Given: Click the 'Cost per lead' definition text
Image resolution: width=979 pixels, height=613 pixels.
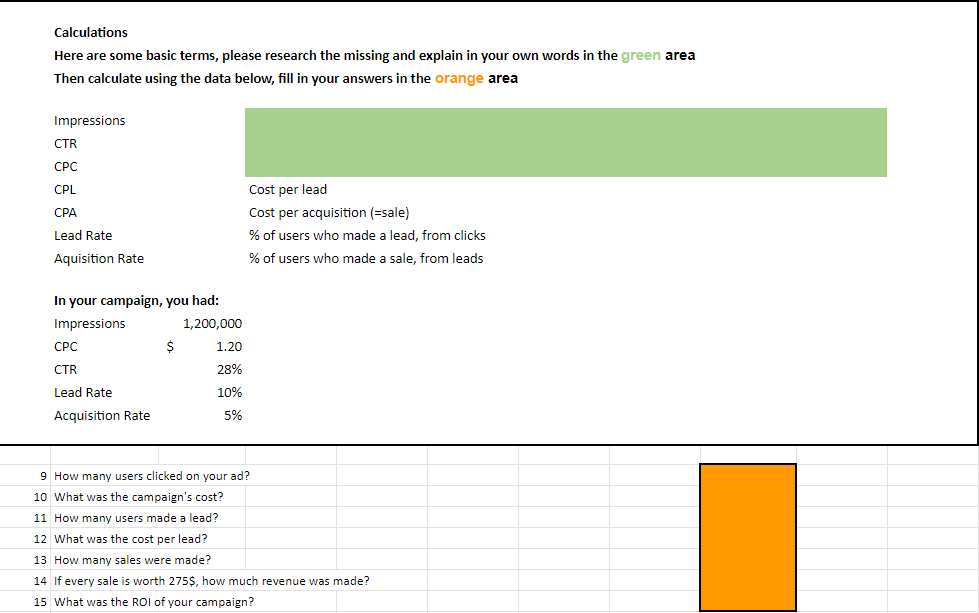Looking at the screenshot, I should click(288, 190).
